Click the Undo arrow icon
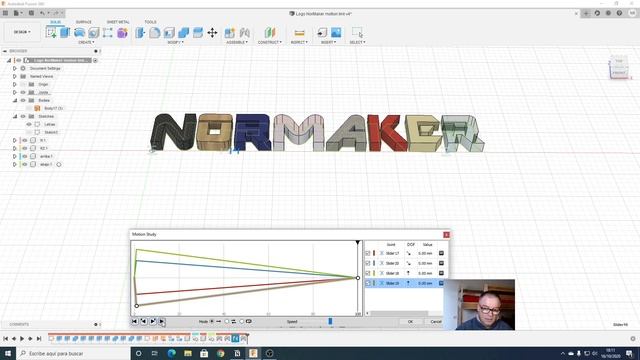 coord(42,13)
